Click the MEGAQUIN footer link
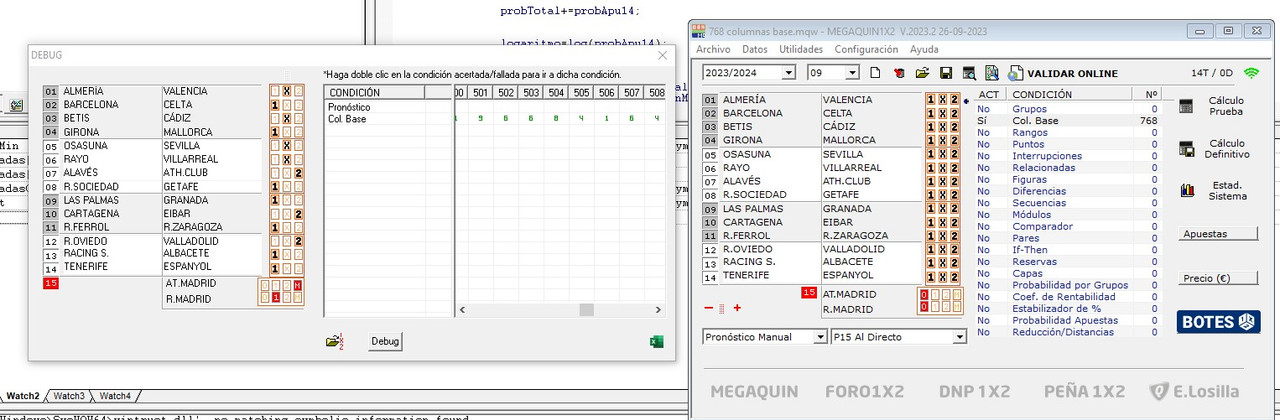 [x=754, y=391]
